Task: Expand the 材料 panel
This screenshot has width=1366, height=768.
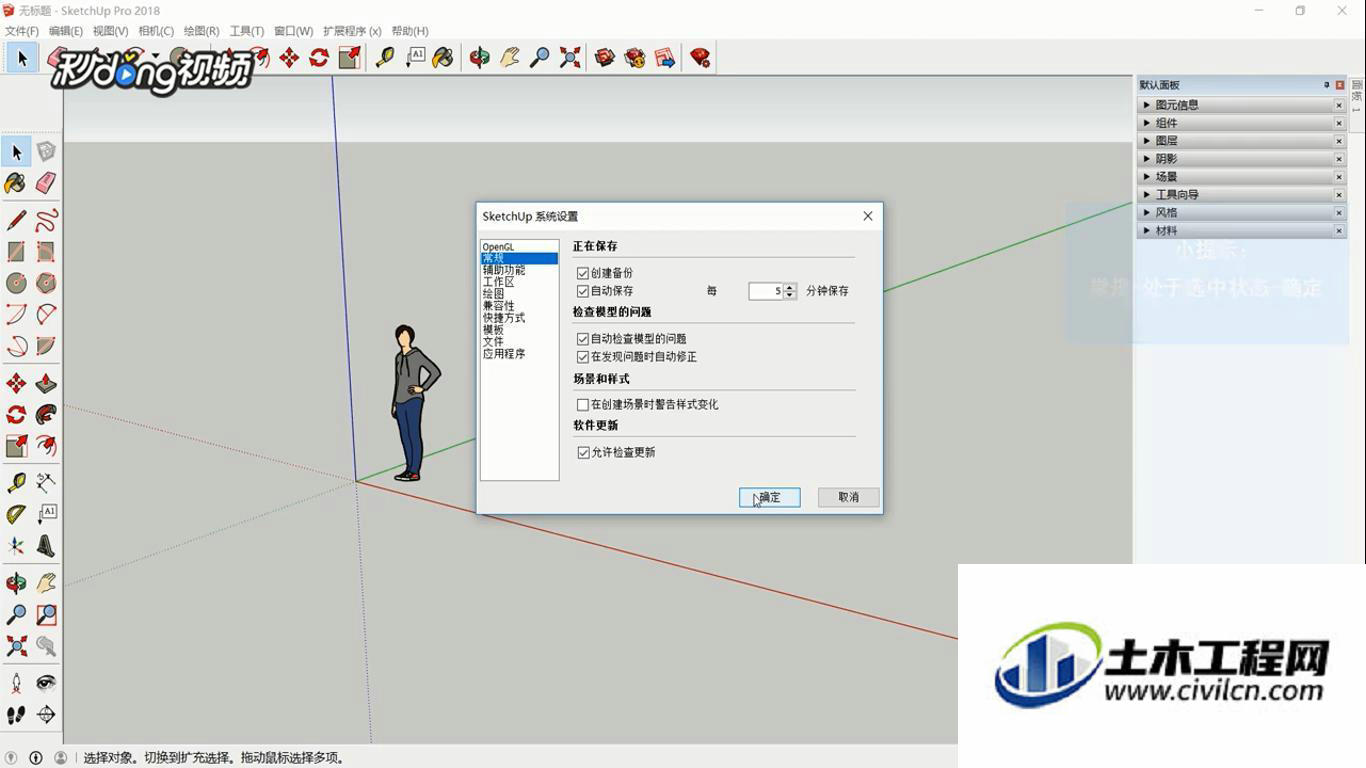Action: pyautogui.click(x=1240, y=231)
